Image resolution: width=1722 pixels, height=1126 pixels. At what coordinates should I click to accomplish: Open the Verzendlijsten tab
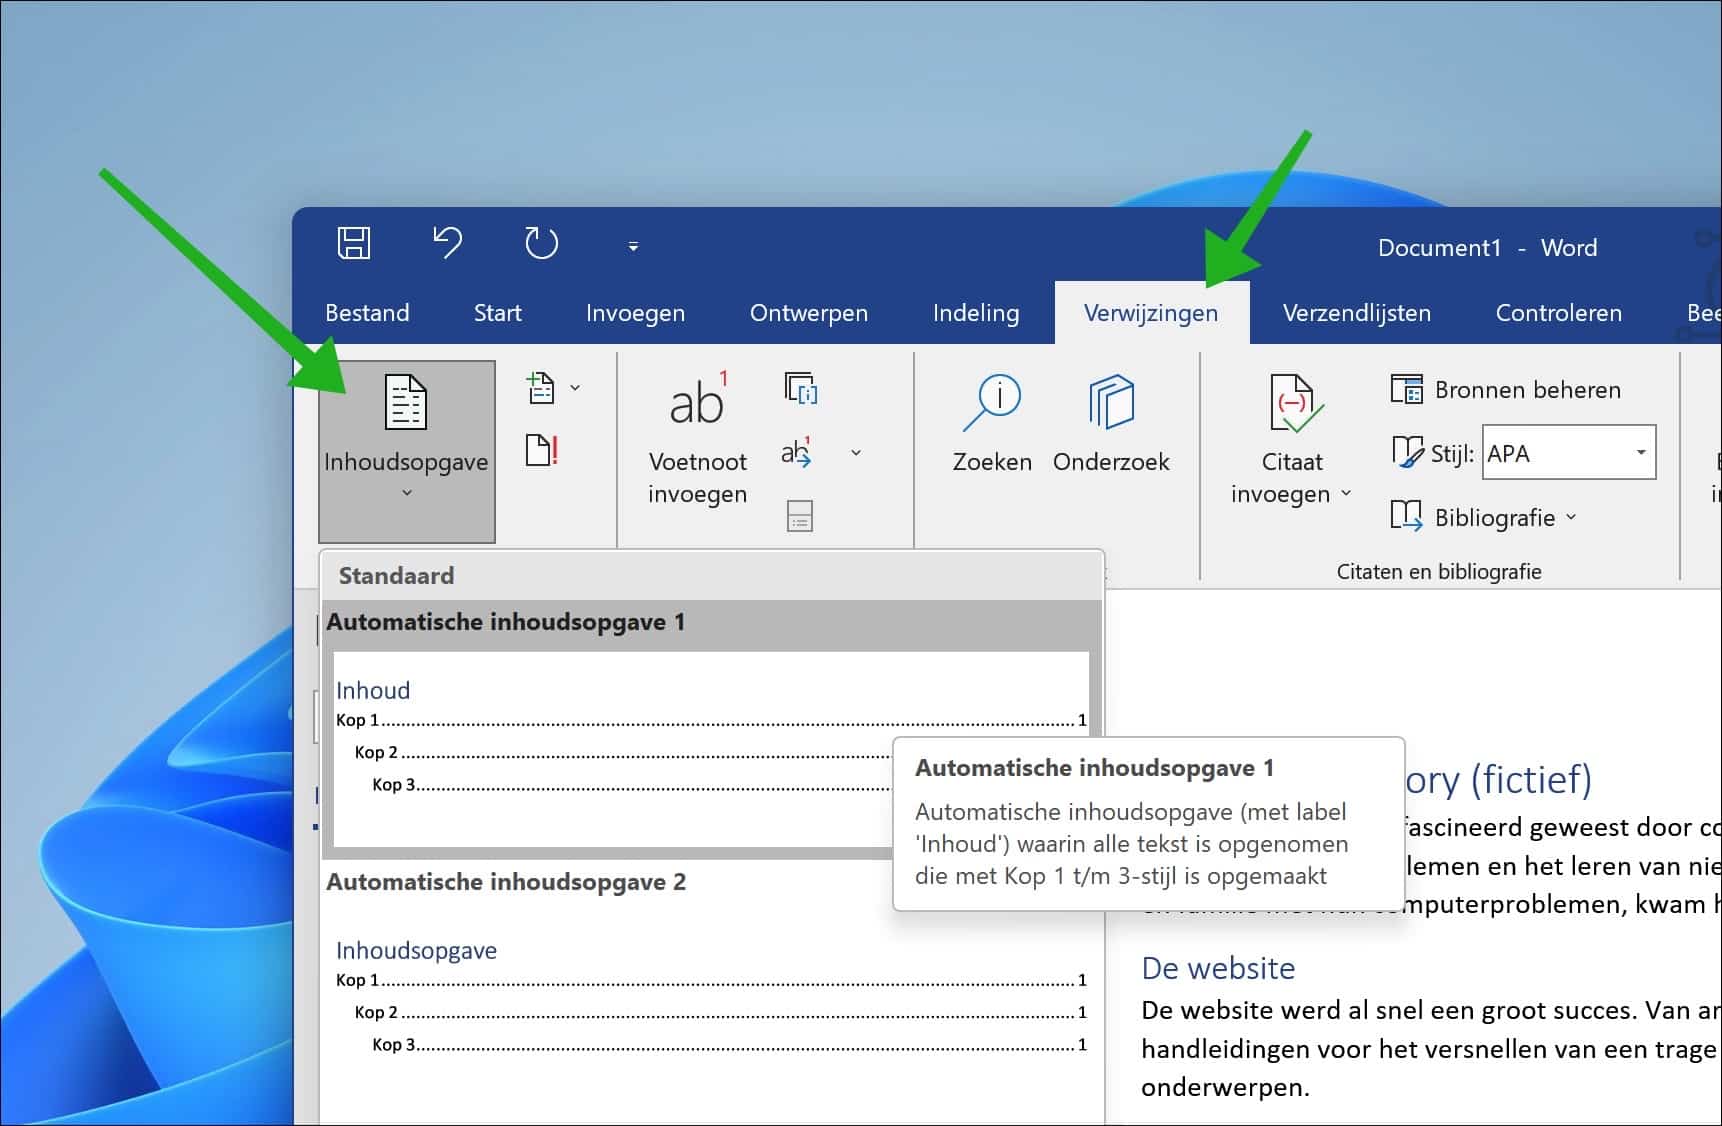click(x=1356, y=312)
